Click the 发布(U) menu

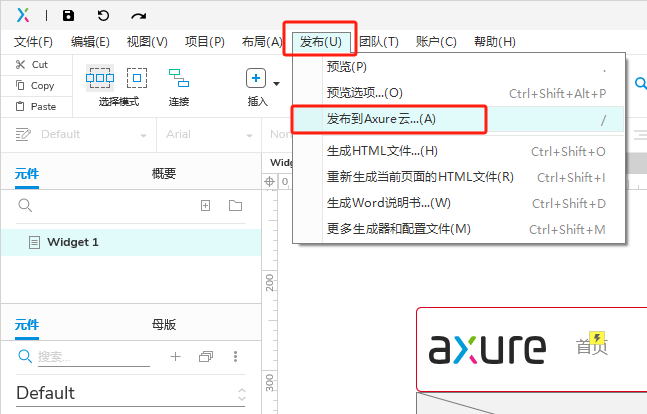pos(321,42)
